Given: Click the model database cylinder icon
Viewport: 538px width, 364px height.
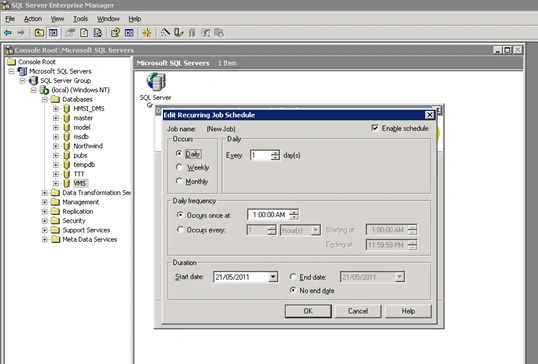Looking at the screenshot, I should (67, 127).
